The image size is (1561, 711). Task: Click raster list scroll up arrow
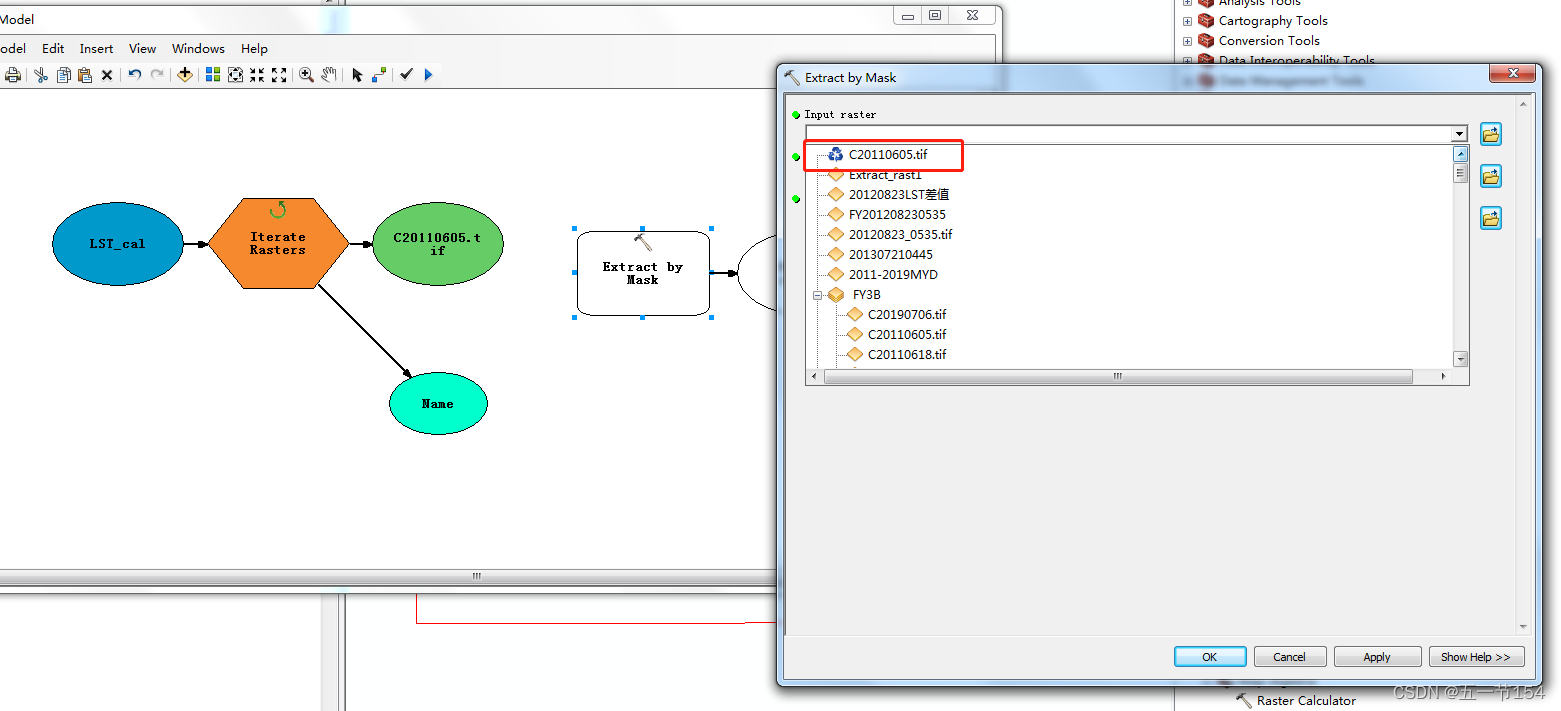click(x=1460, y=154)
